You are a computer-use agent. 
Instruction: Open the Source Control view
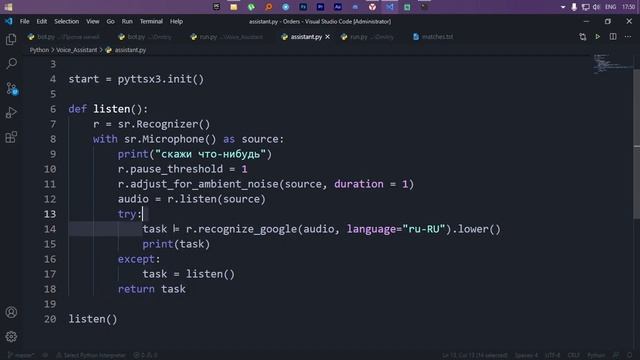click(x=11, y=88)
